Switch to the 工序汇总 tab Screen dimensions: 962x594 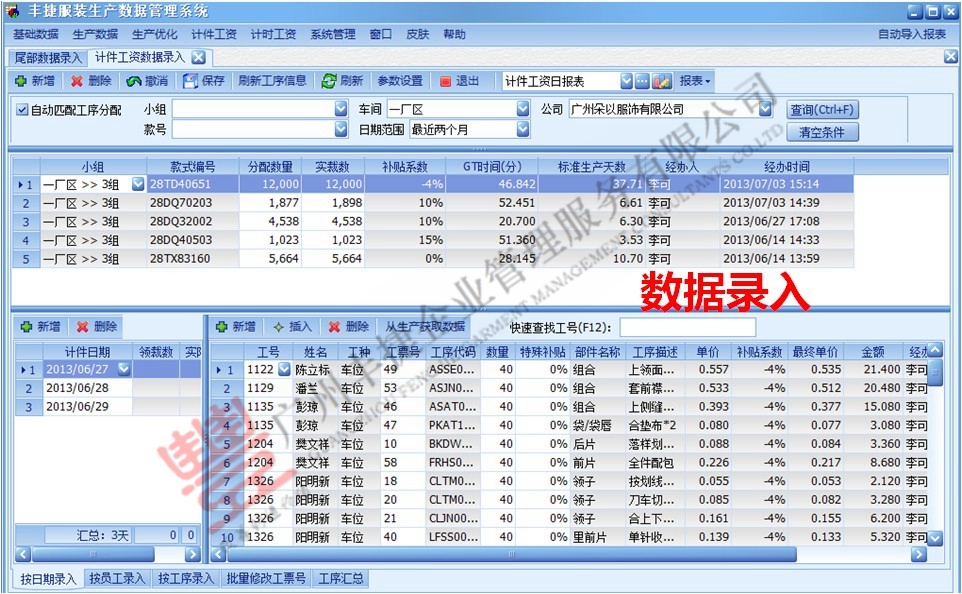point(341,578)
